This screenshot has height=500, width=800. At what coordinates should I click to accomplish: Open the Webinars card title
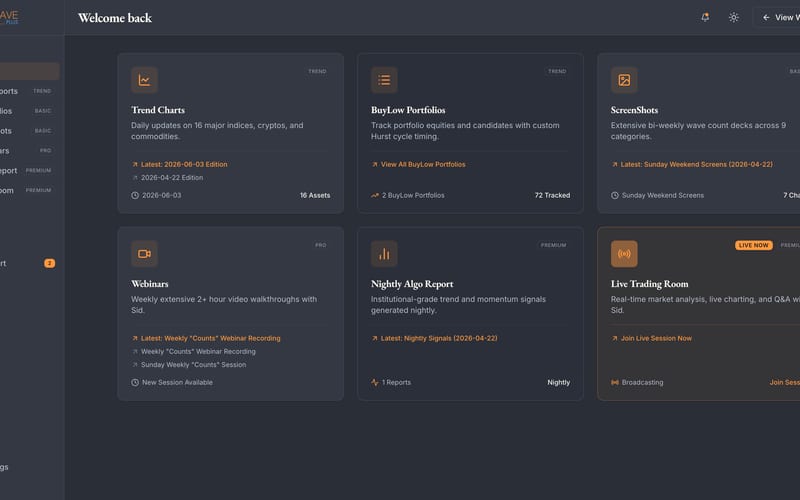click(x=149, y=284)
